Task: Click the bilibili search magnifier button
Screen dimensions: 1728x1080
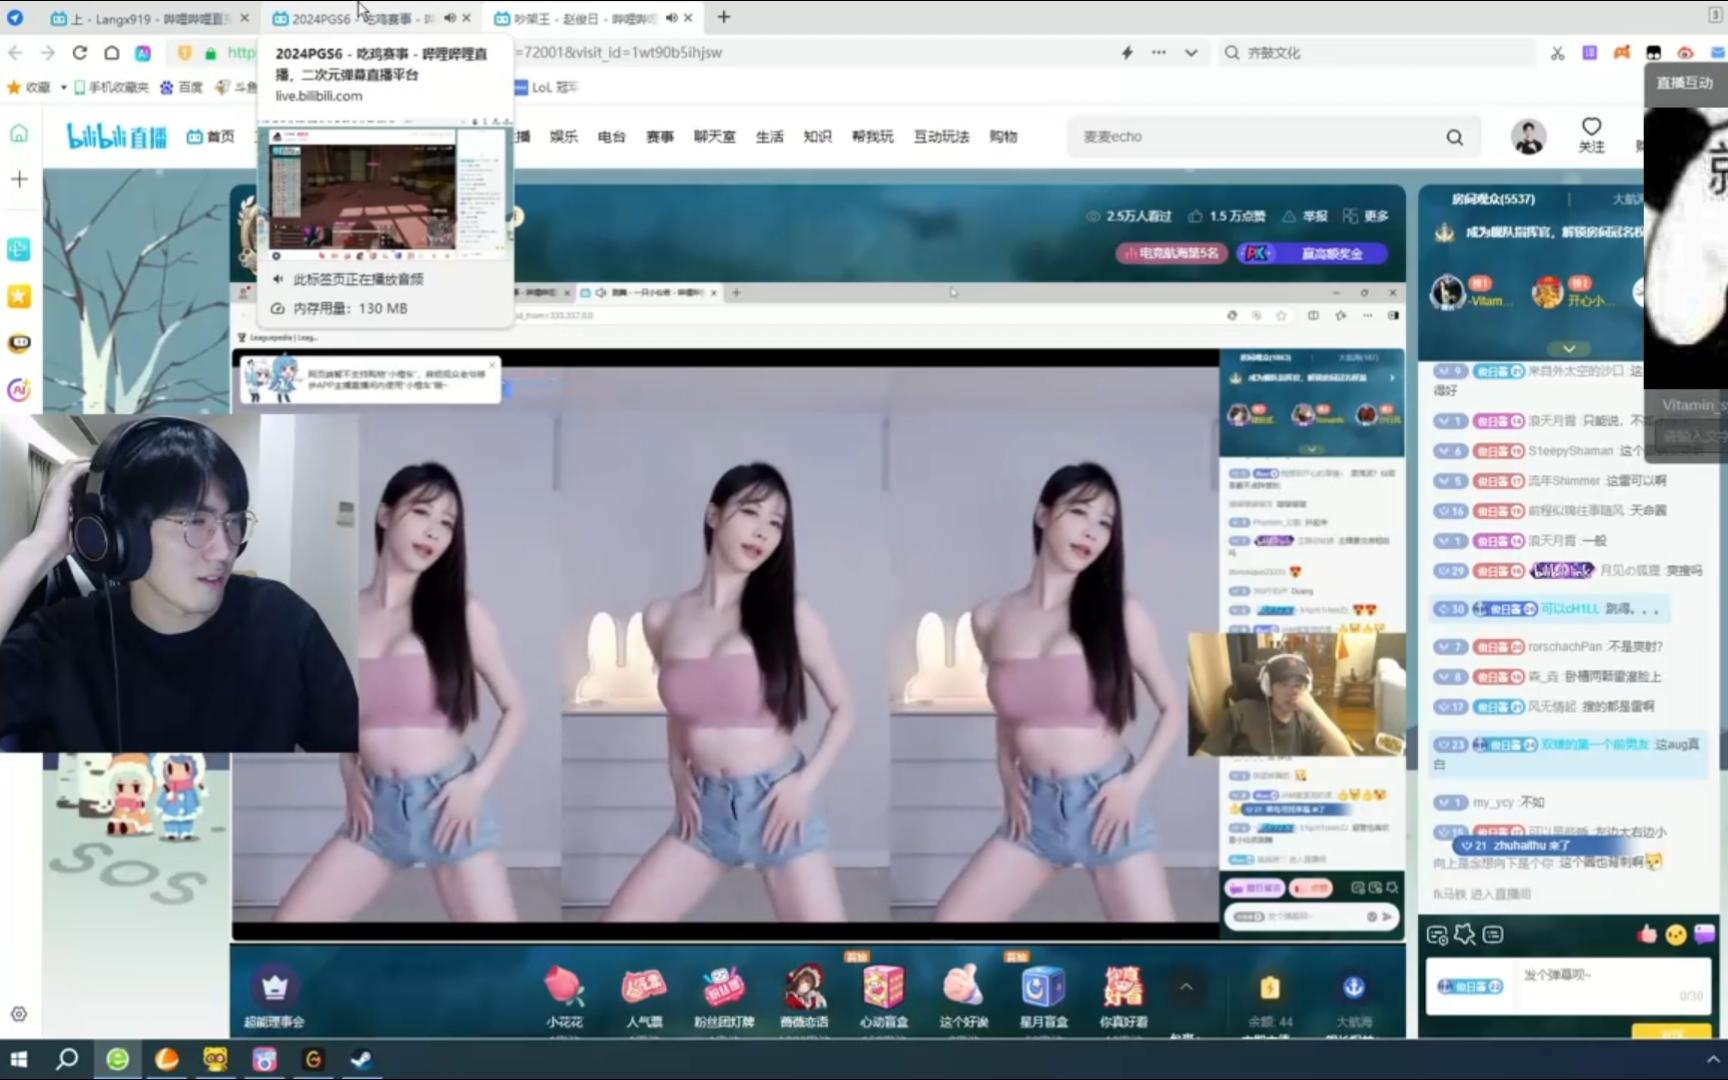Action: tap(1454, 137)
